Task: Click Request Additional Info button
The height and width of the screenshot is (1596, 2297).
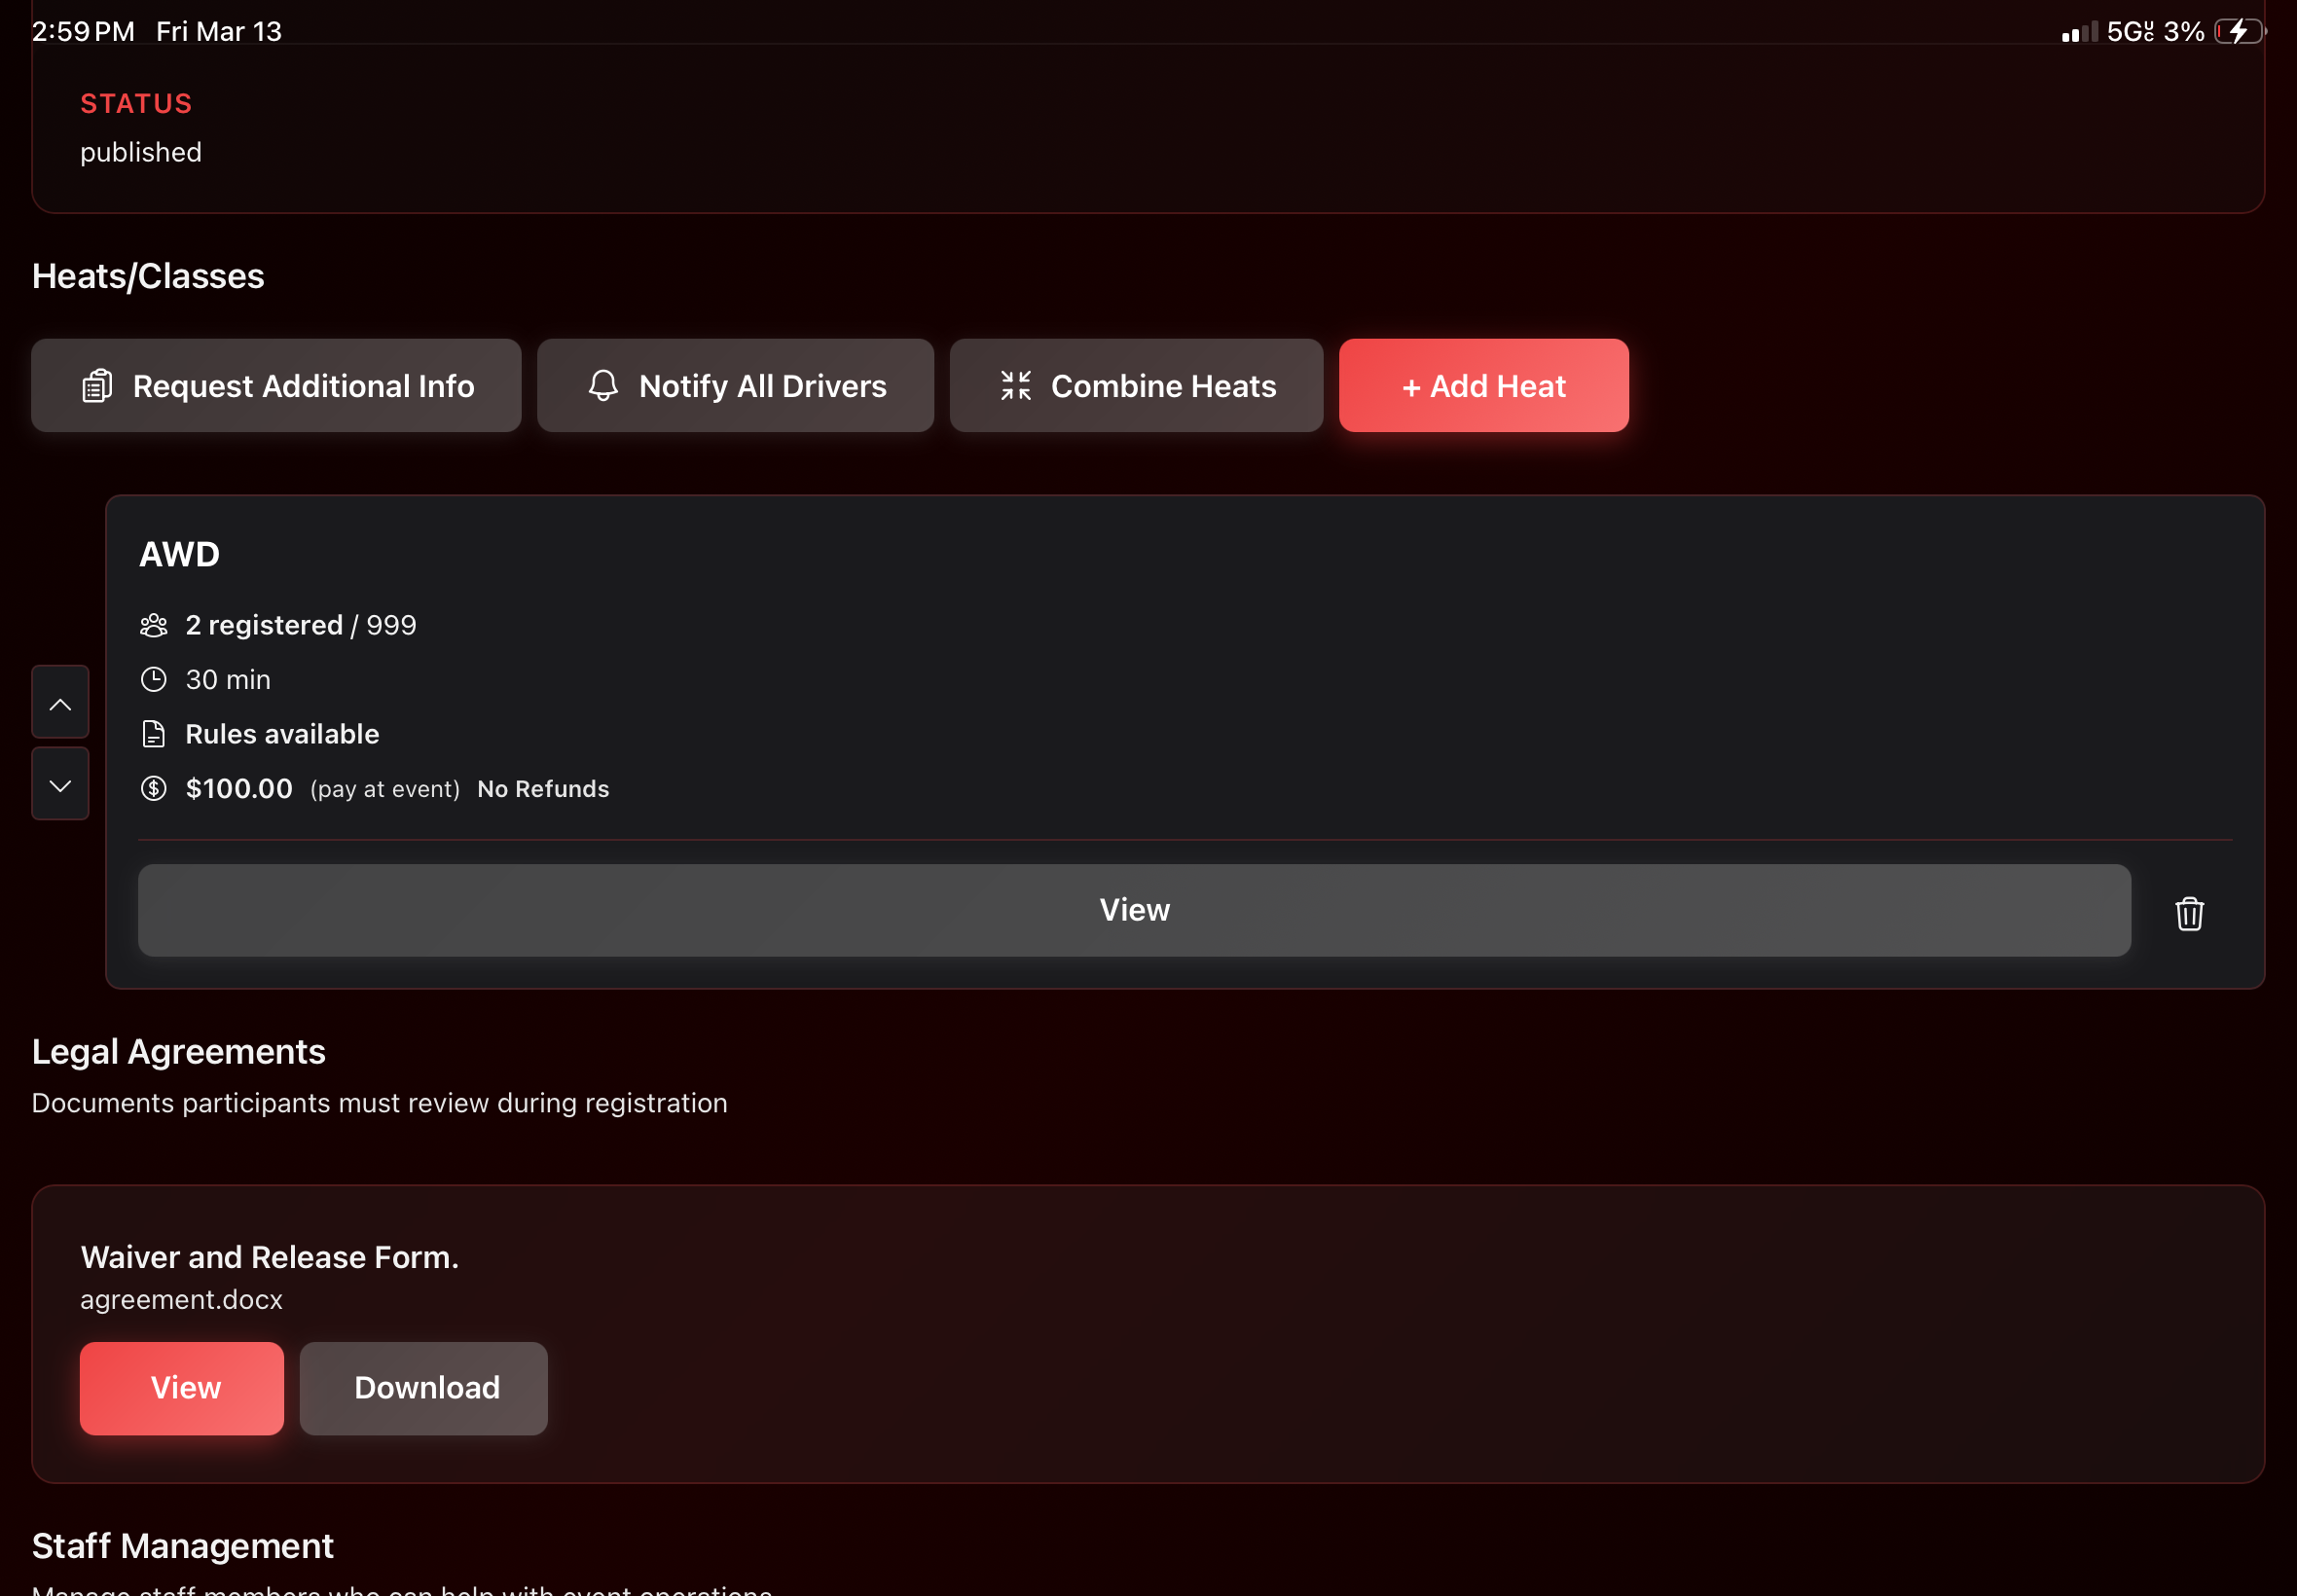Action: tap(276, 386)
